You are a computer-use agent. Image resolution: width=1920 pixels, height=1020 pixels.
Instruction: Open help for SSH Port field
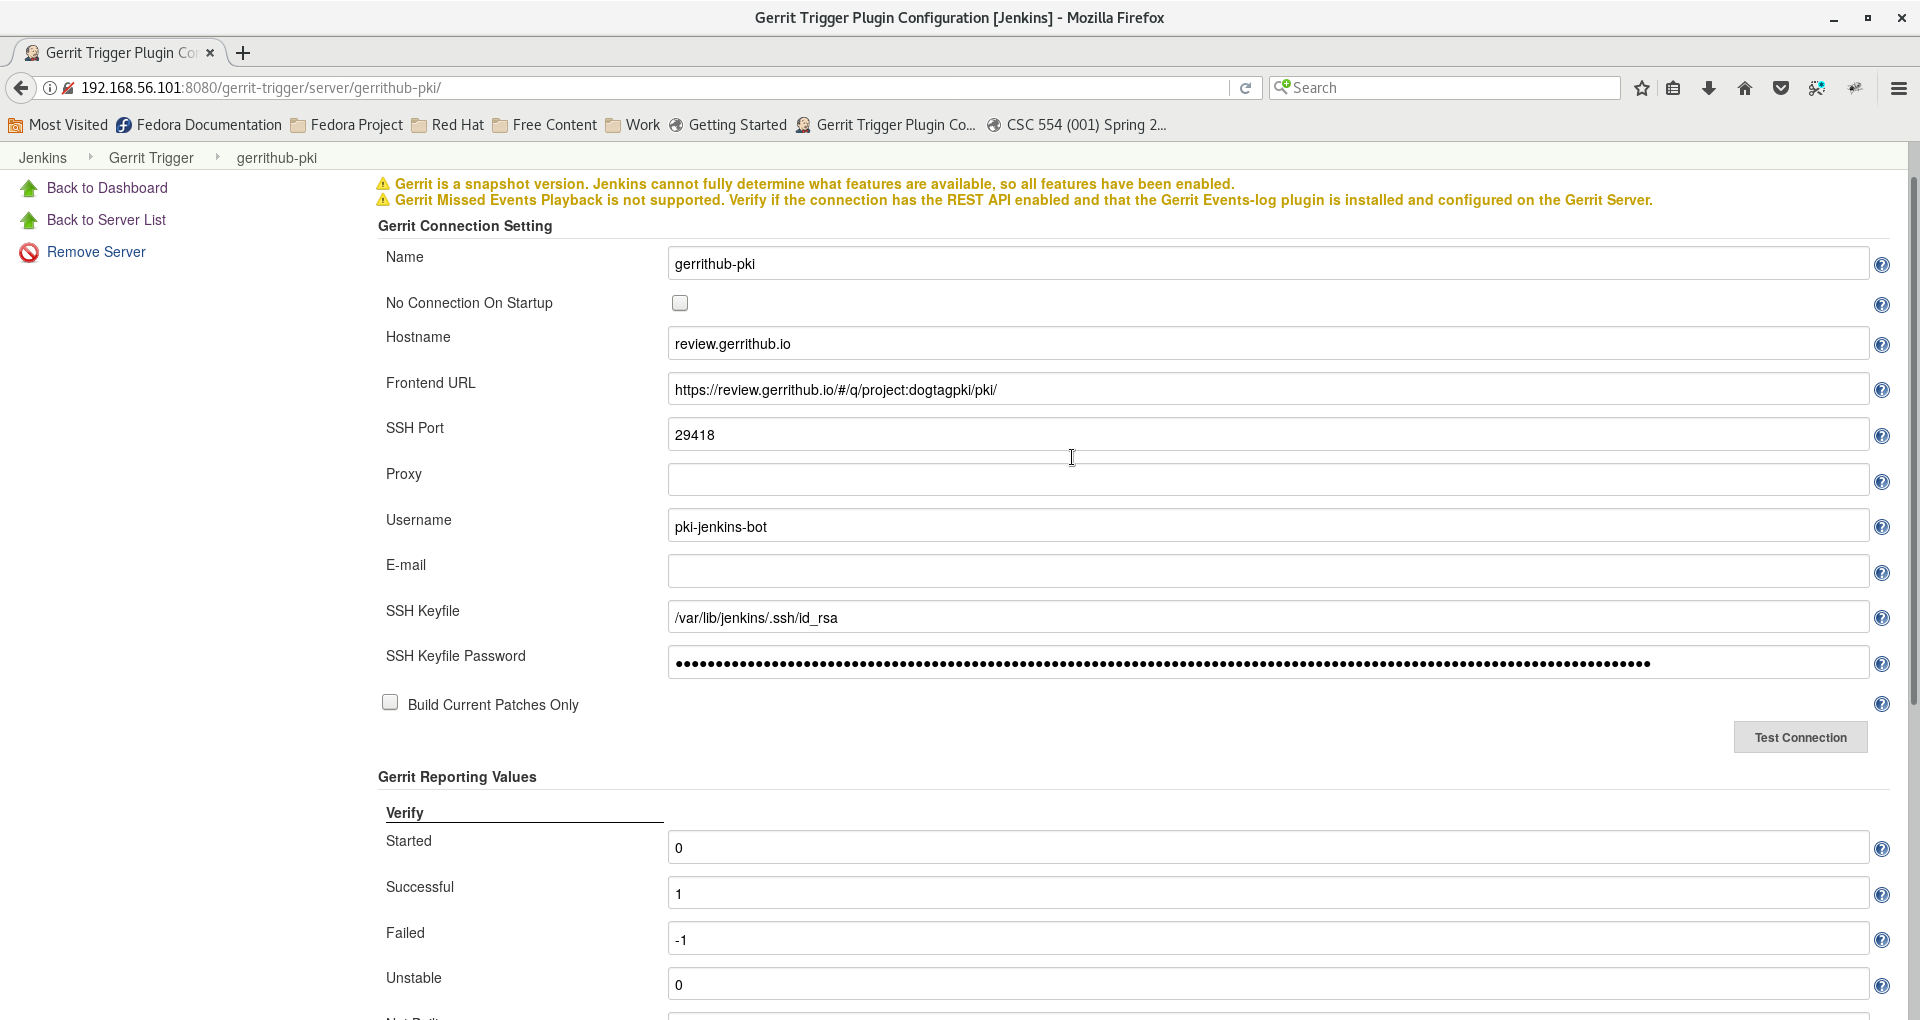(x=1881, y=436)
